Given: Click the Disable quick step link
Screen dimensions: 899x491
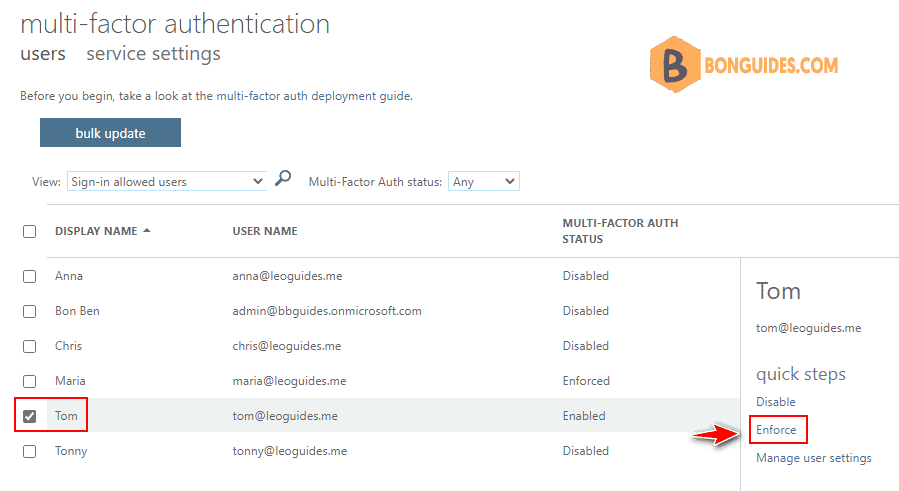Looking at the screenshot, I should 776,402.
